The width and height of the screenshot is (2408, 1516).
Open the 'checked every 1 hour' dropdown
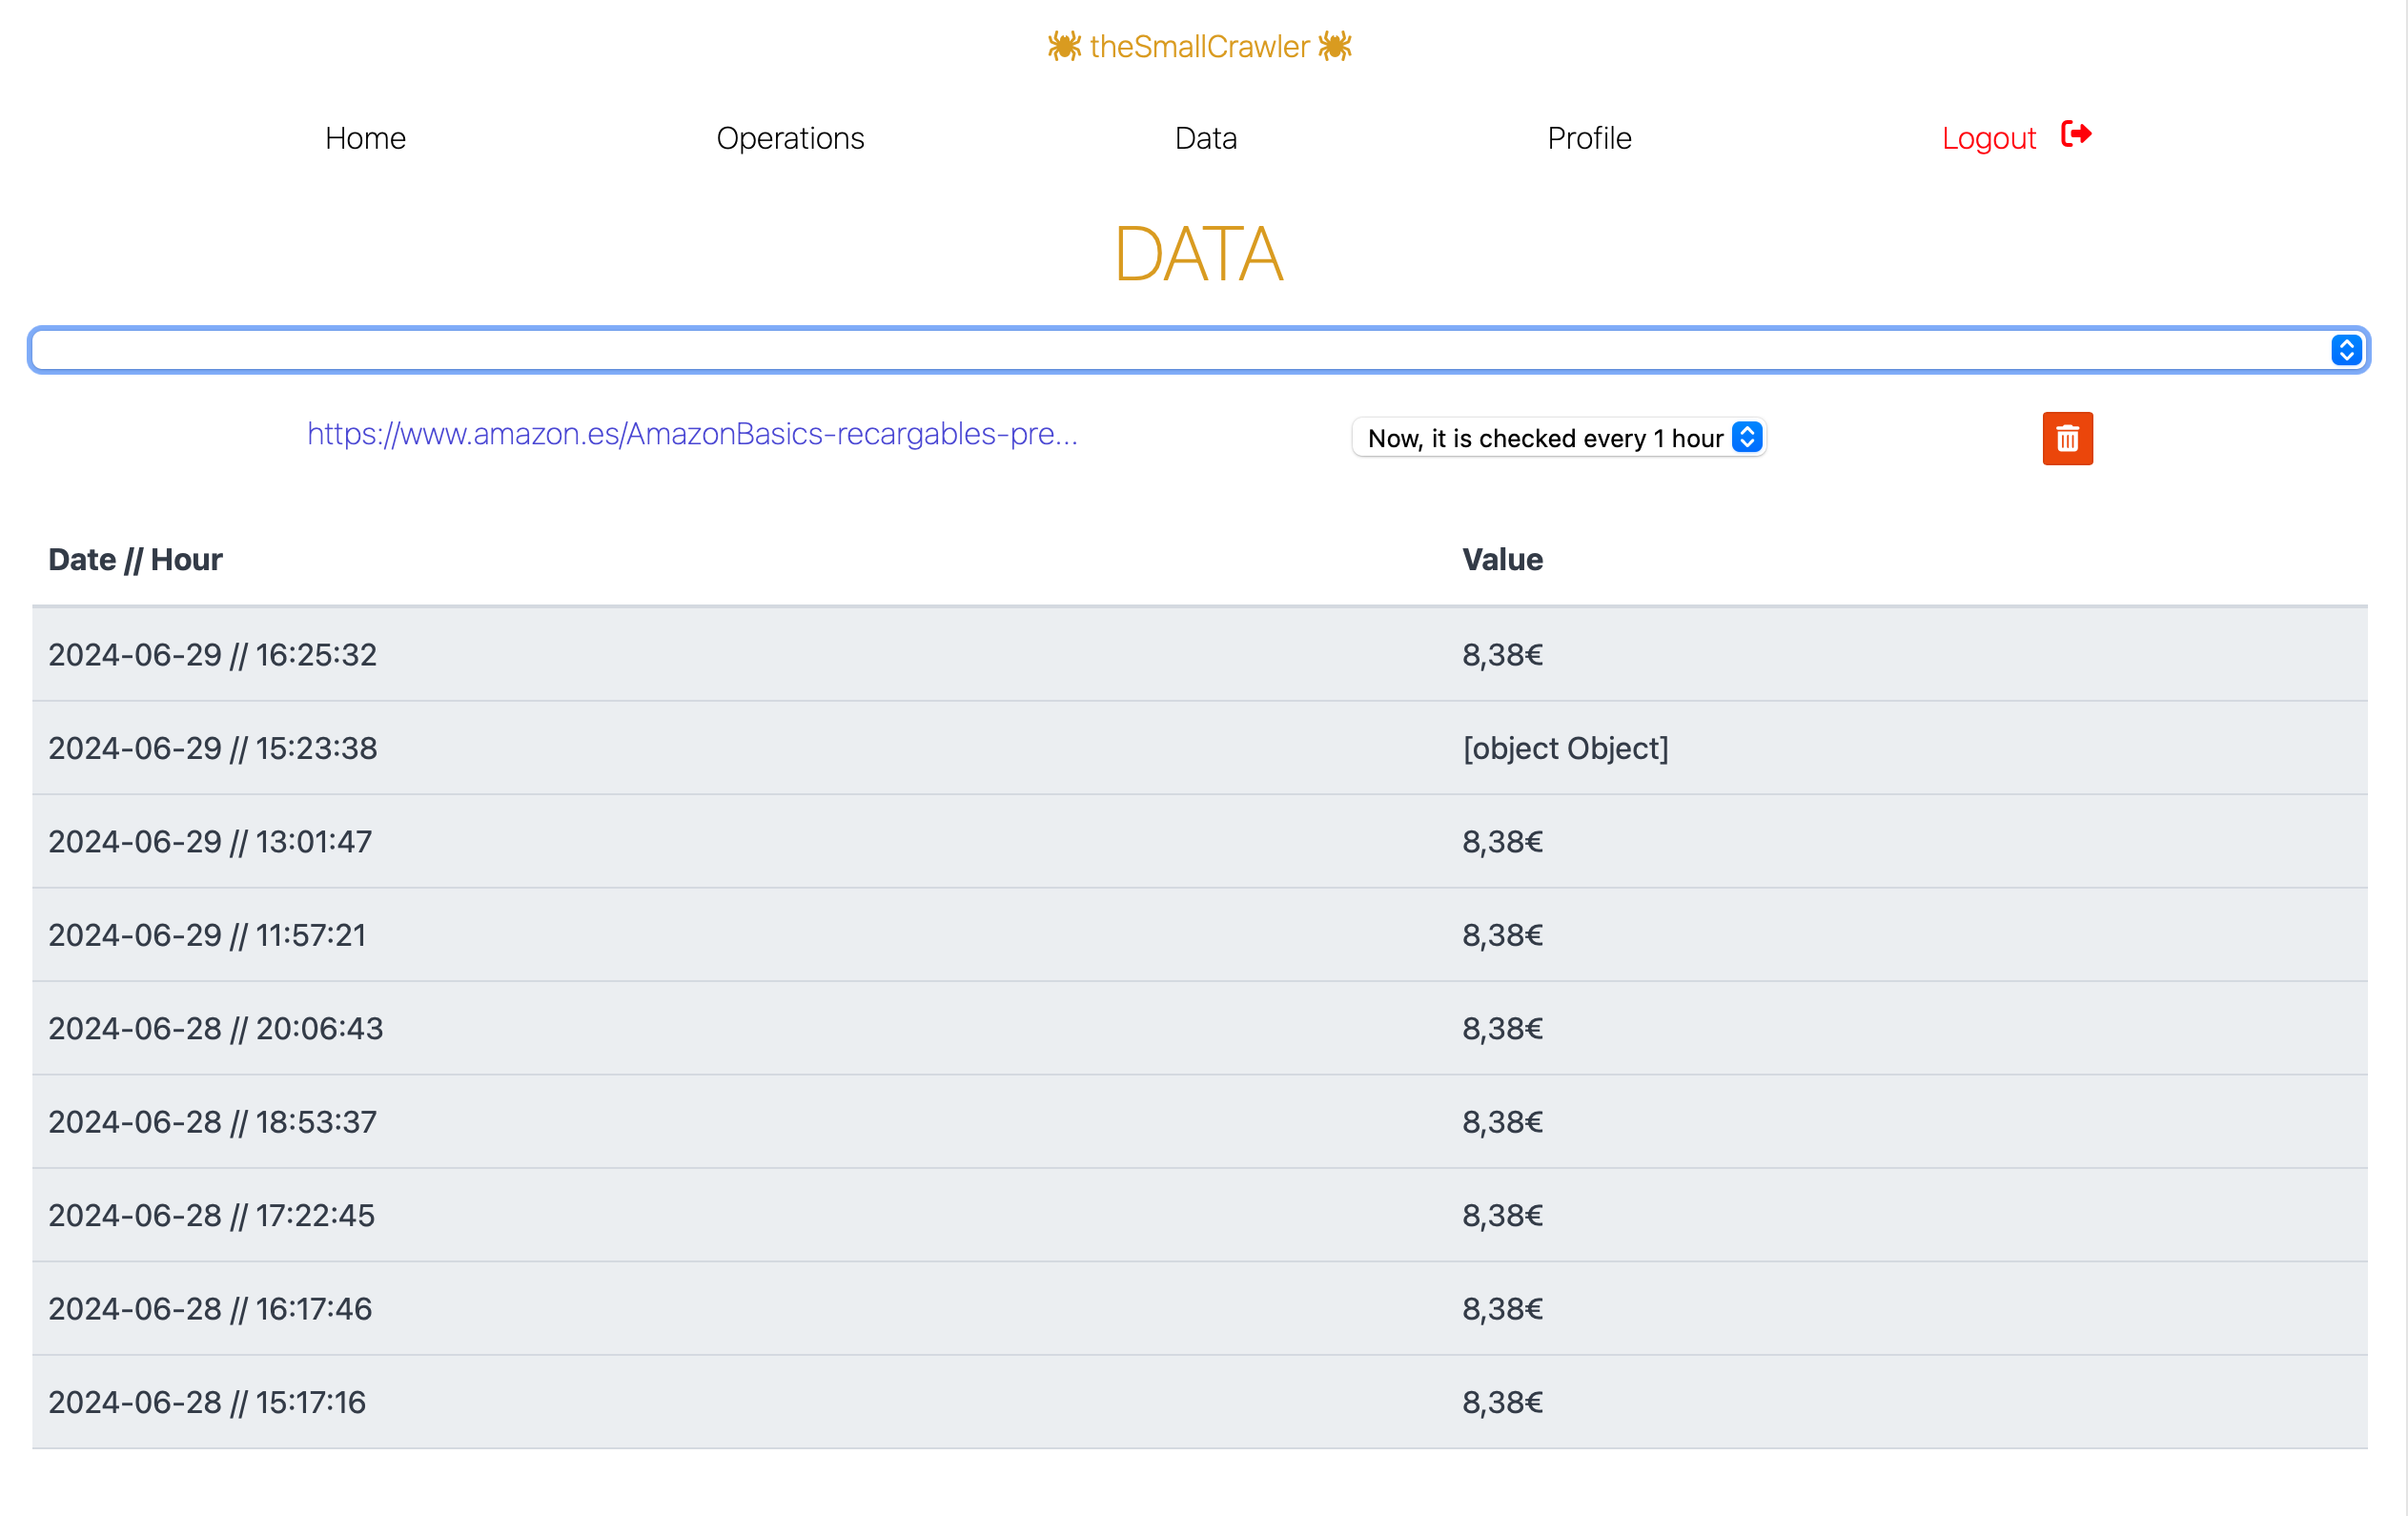[x=1558, y=438]
